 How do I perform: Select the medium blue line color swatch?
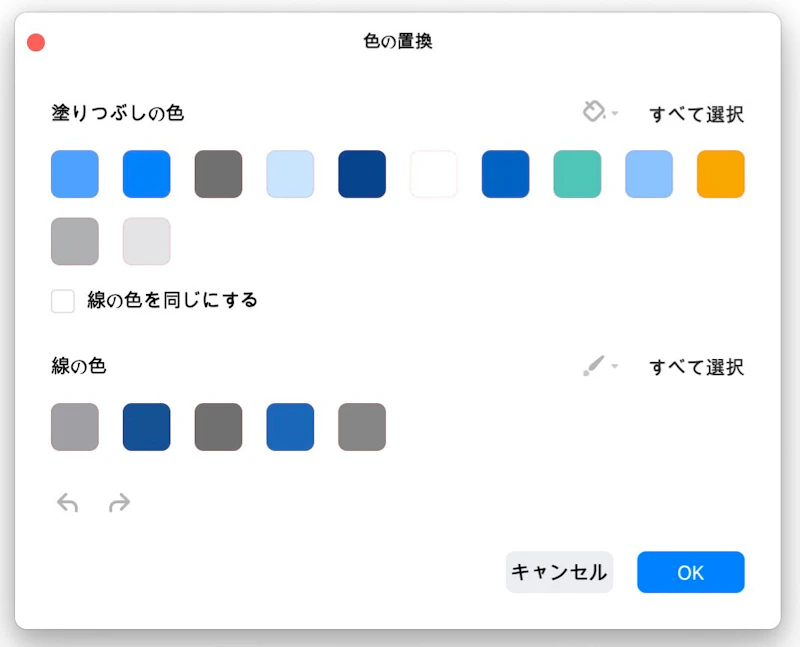tap(289, 426)
